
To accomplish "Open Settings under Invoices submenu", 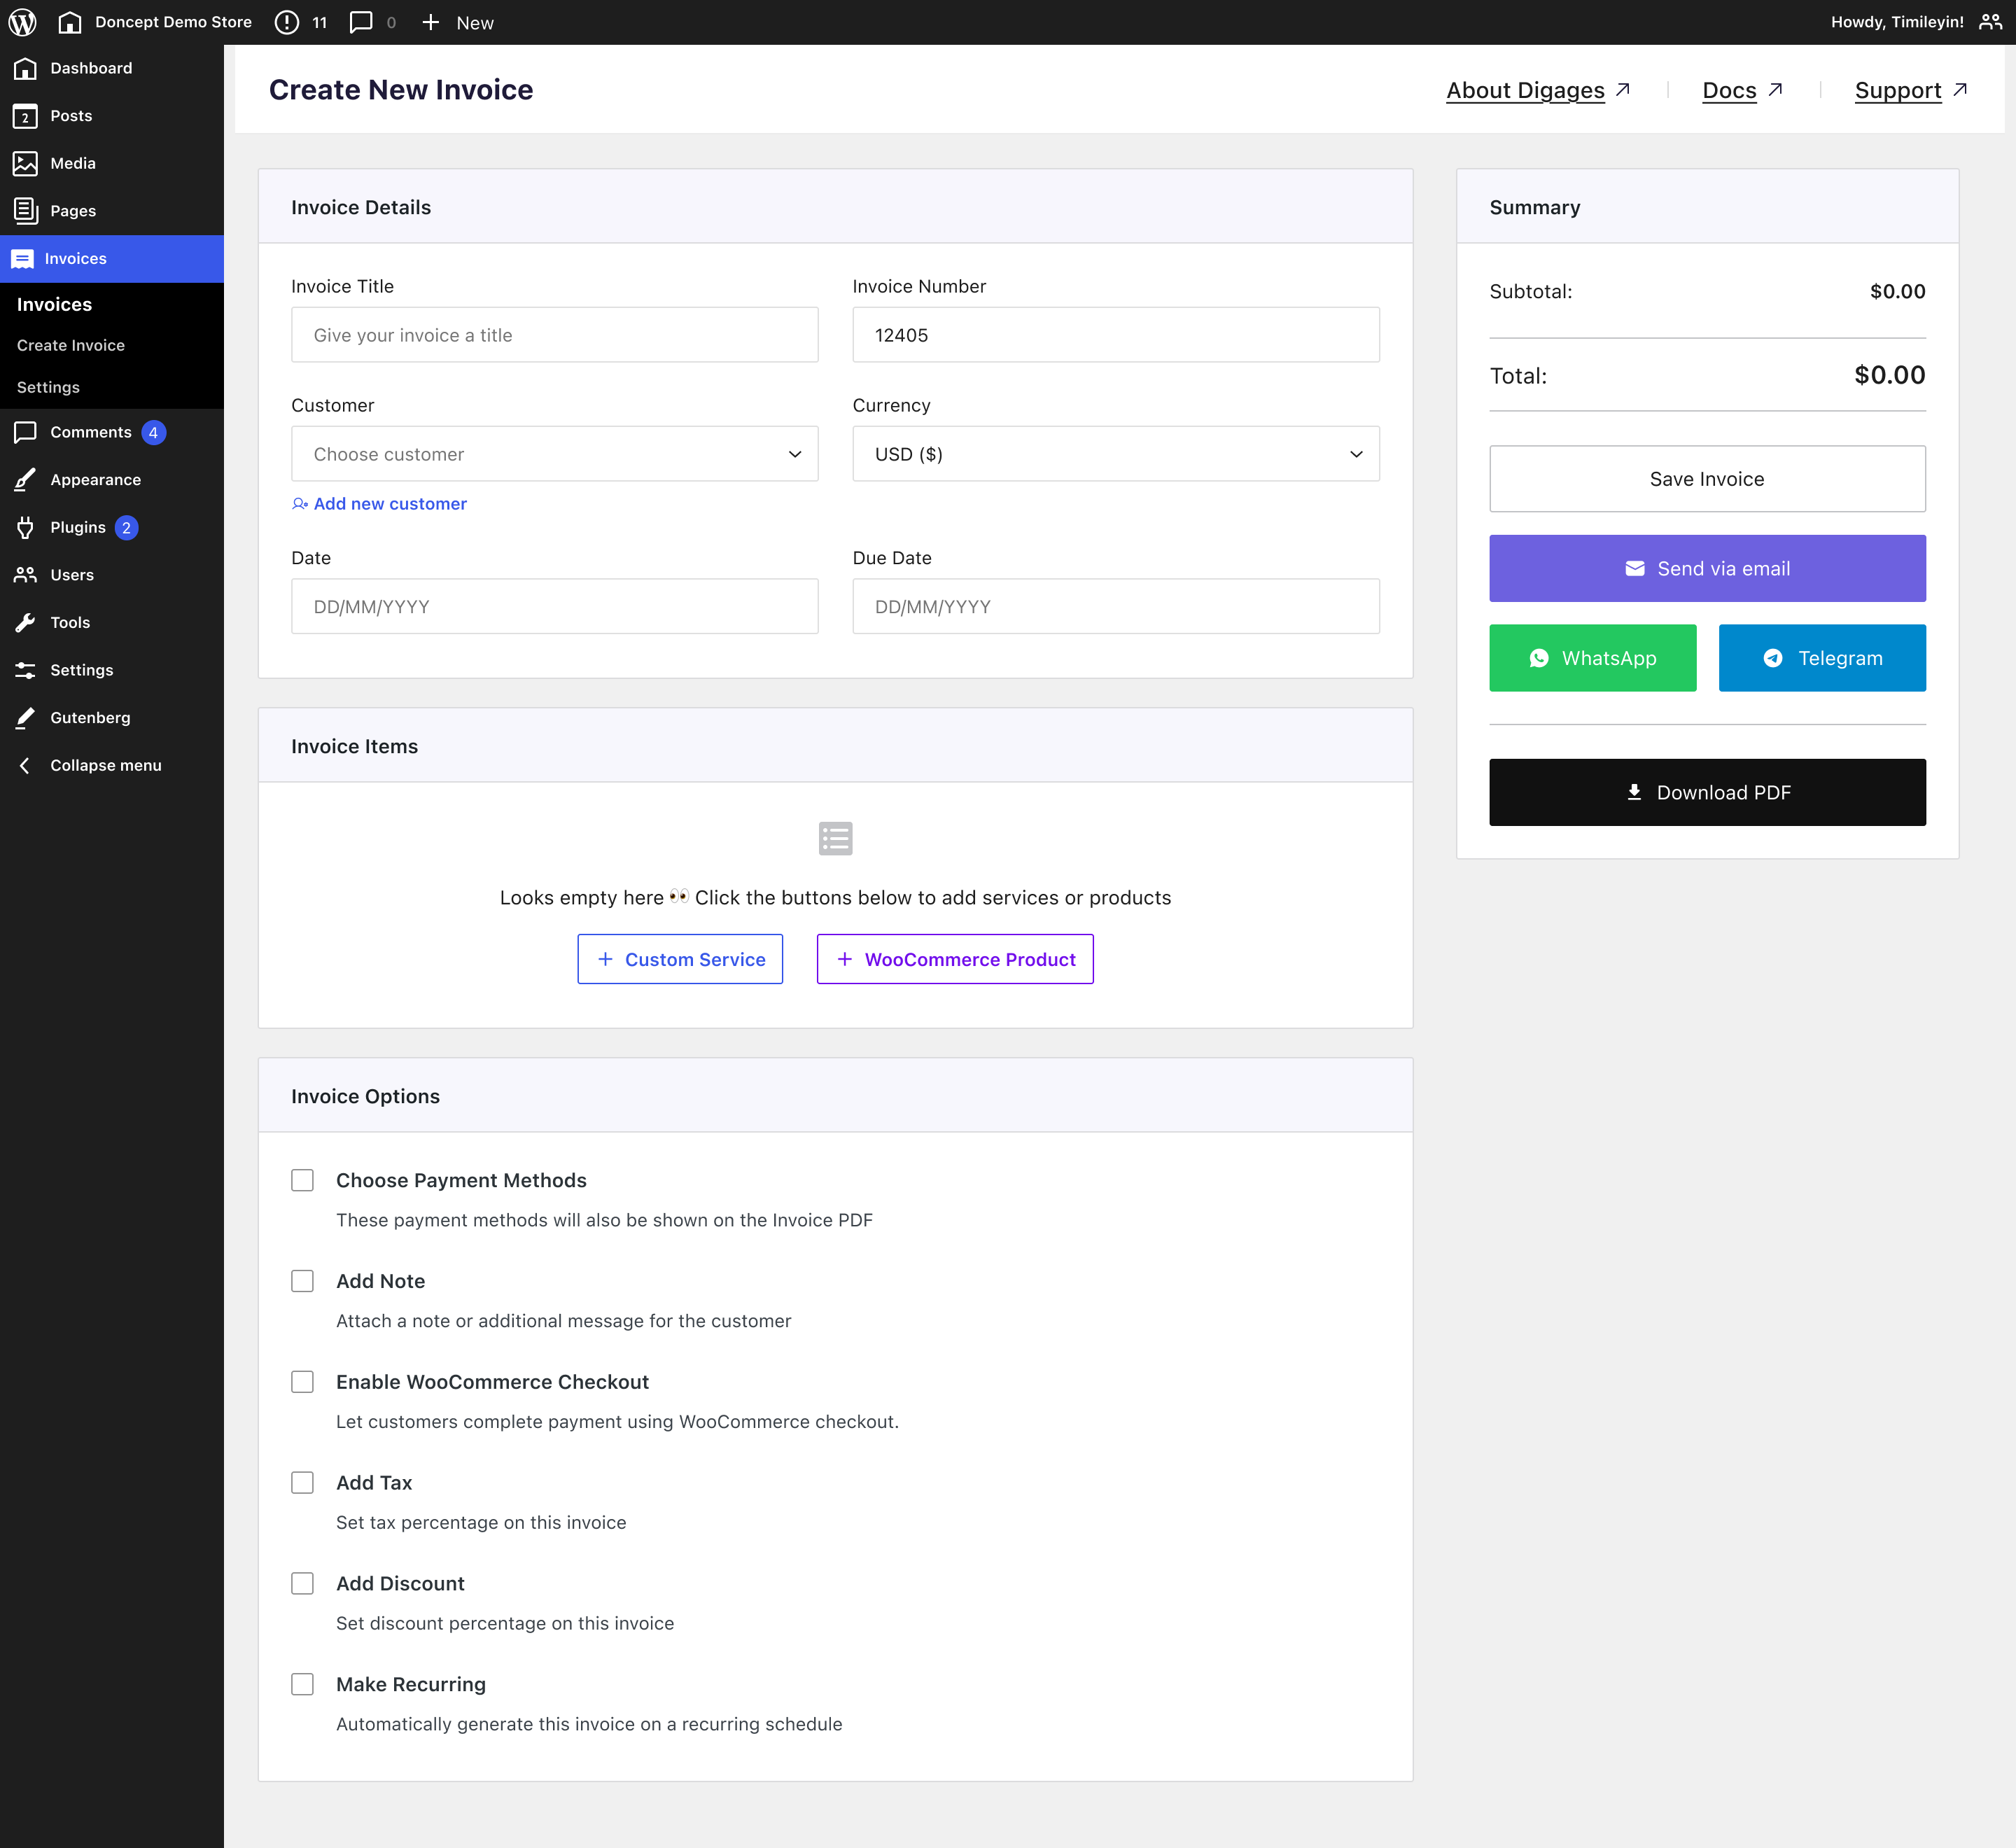I will point(48,387).
